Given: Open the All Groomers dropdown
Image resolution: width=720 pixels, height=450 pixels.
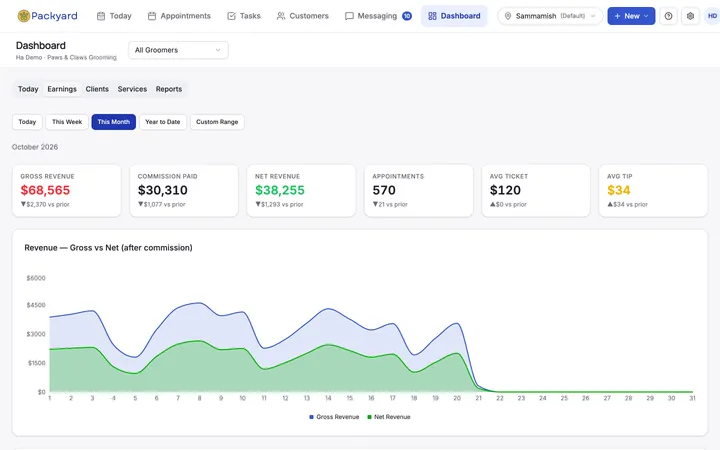Looking at the screenshot, I should tap(178, 50).
